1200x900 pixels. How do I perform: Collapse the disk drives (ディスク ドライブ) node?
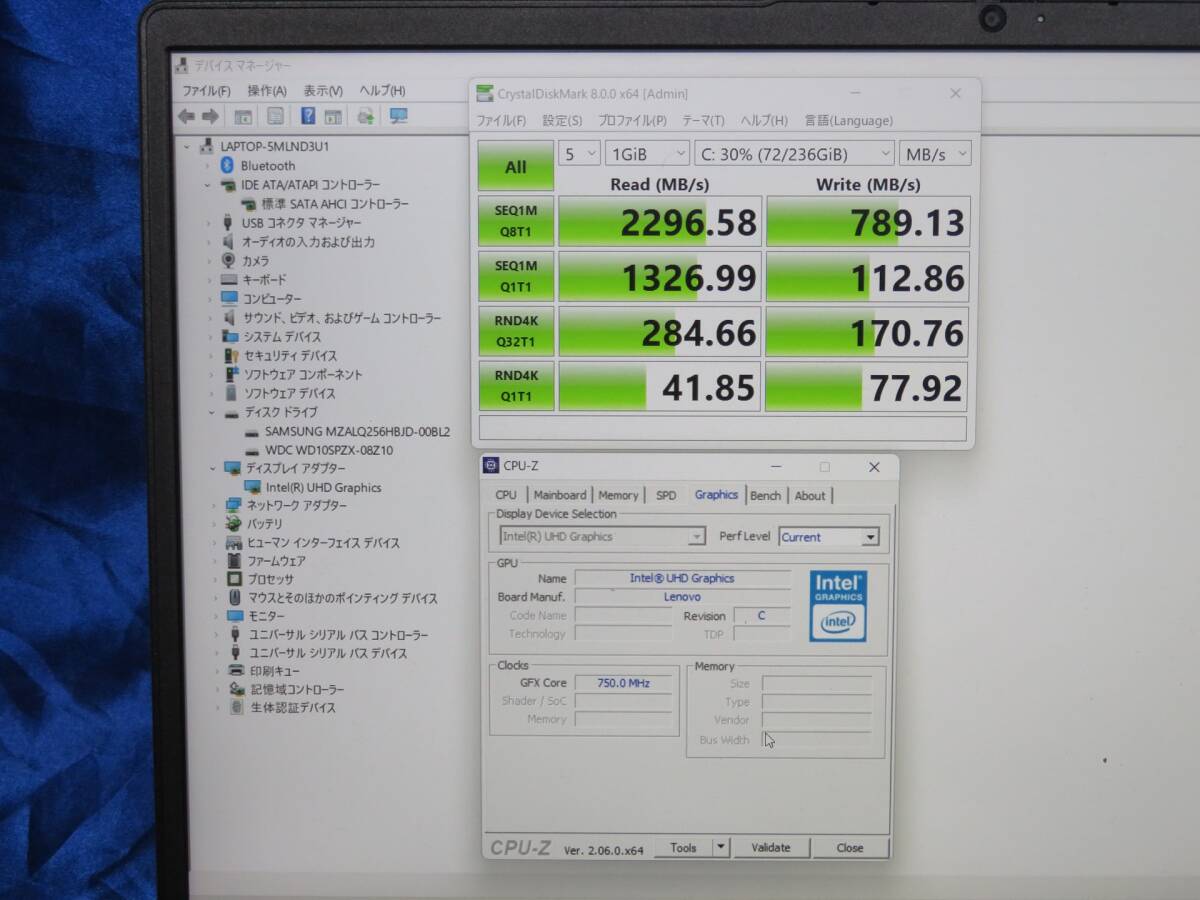tap(212, 412)
